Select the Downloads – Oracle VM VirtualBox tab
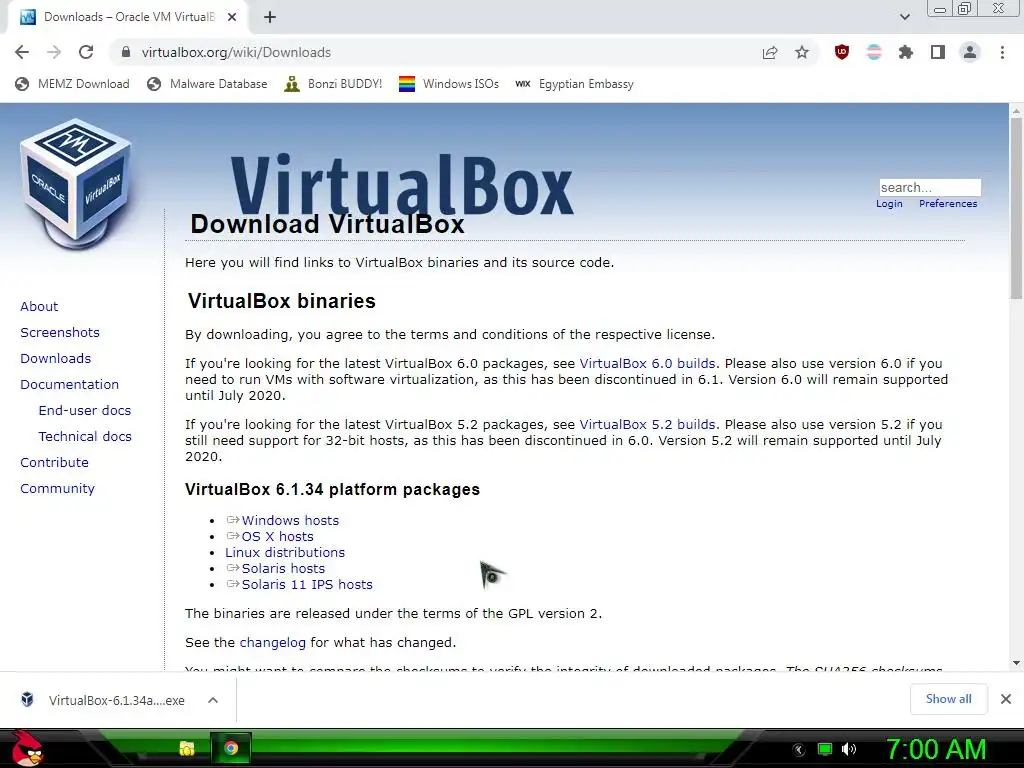Viewport: 1024px width, 768px height. pos(127,17)
